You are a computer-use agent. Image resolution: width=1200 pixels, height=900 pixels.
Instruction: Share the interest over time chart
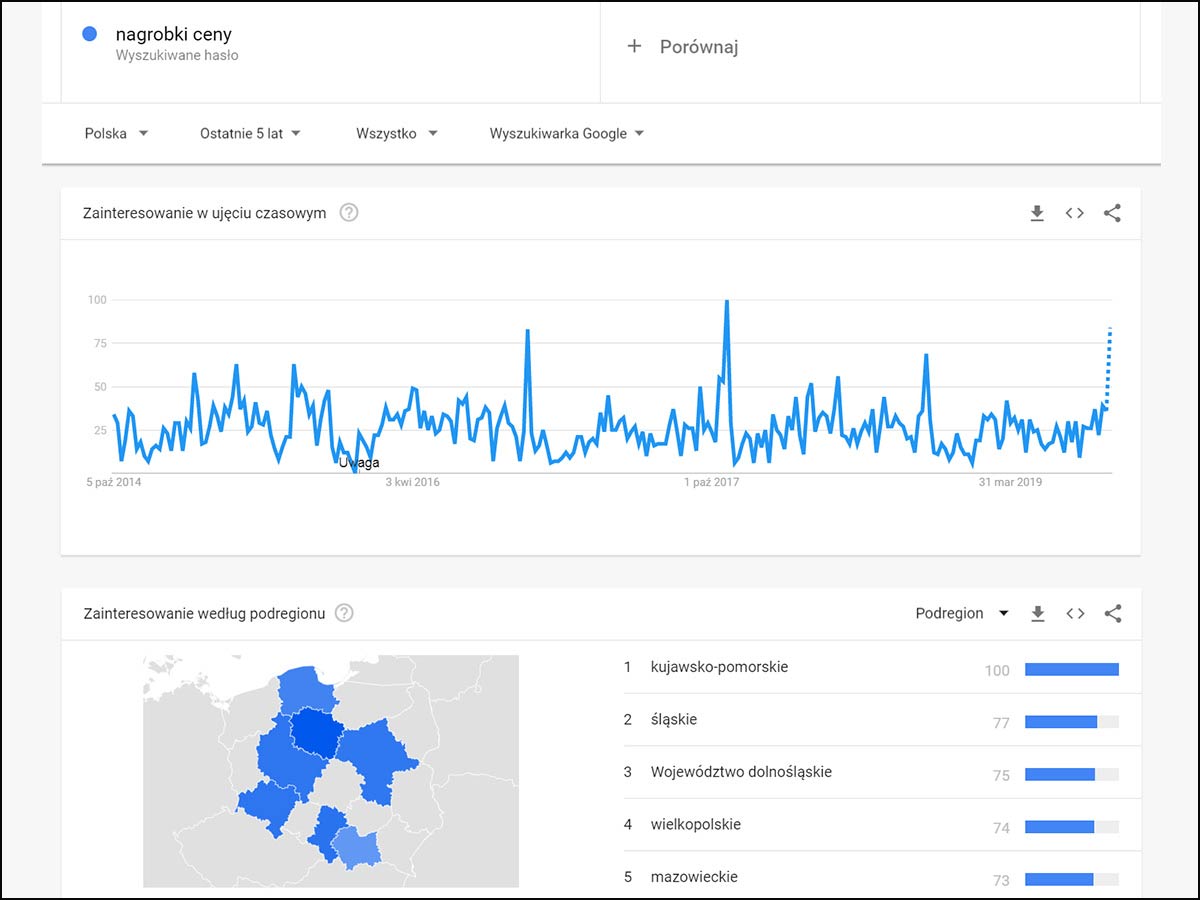(x=1112, y=213)
